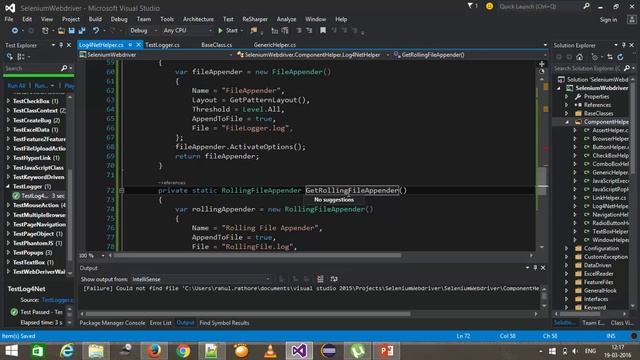
Task: Click the Save toolbar icon
Action: [x=71, y=31]
